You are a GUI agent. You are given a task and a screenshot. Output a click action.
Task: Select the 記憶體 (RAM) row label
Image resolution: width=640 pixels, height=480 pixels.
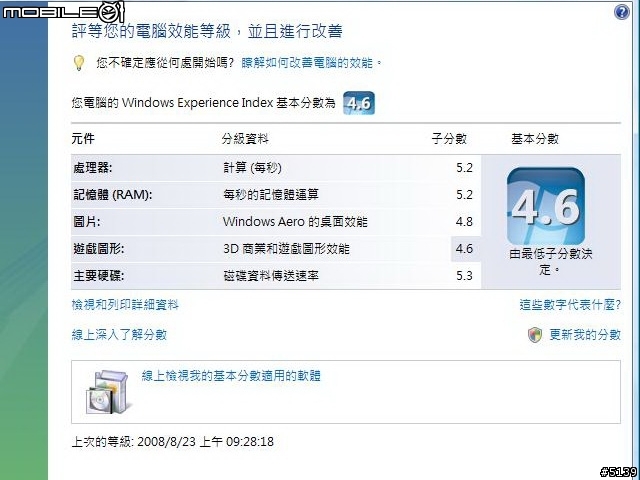pos(113,195)
